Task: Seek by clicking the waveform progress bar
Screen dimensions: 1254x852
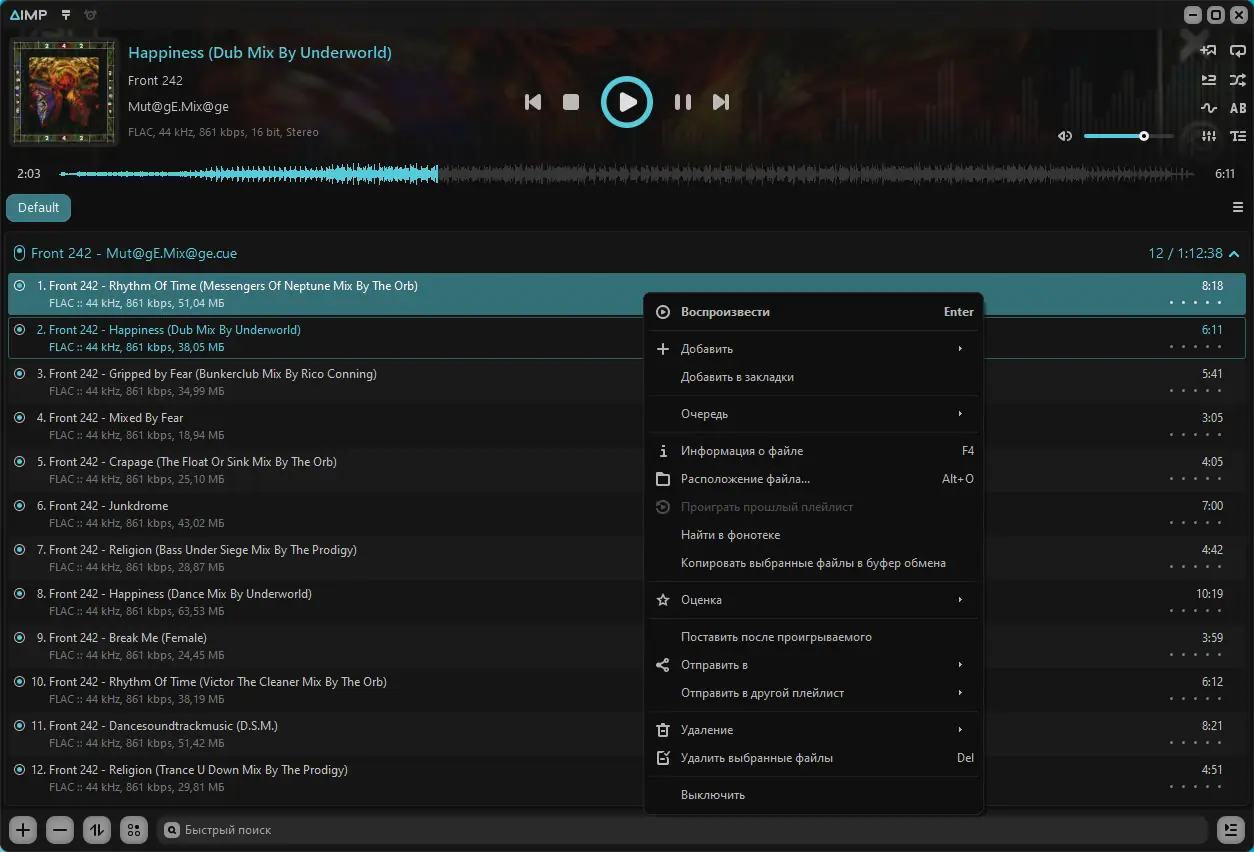Action: pos(627,174)
